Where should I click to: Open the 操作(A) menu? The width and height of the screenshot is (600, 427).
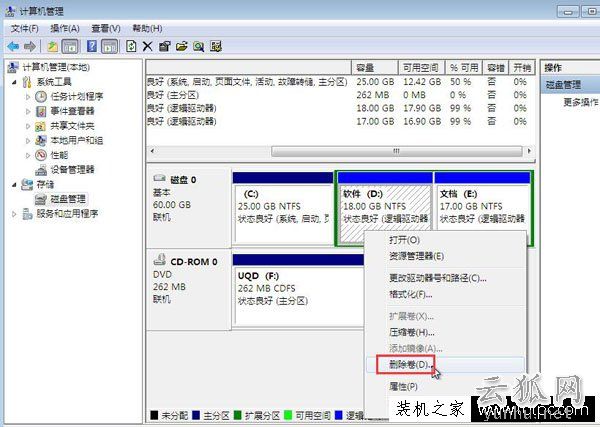pos(65,29)
